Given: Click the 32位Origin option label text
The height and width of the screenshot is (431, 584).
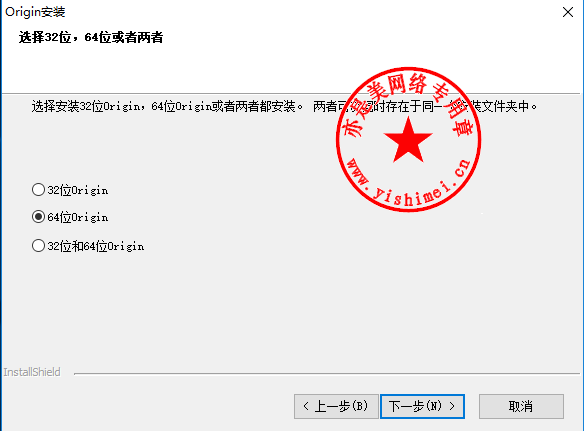Looking at the screenshot, I should tap(78, 190).
